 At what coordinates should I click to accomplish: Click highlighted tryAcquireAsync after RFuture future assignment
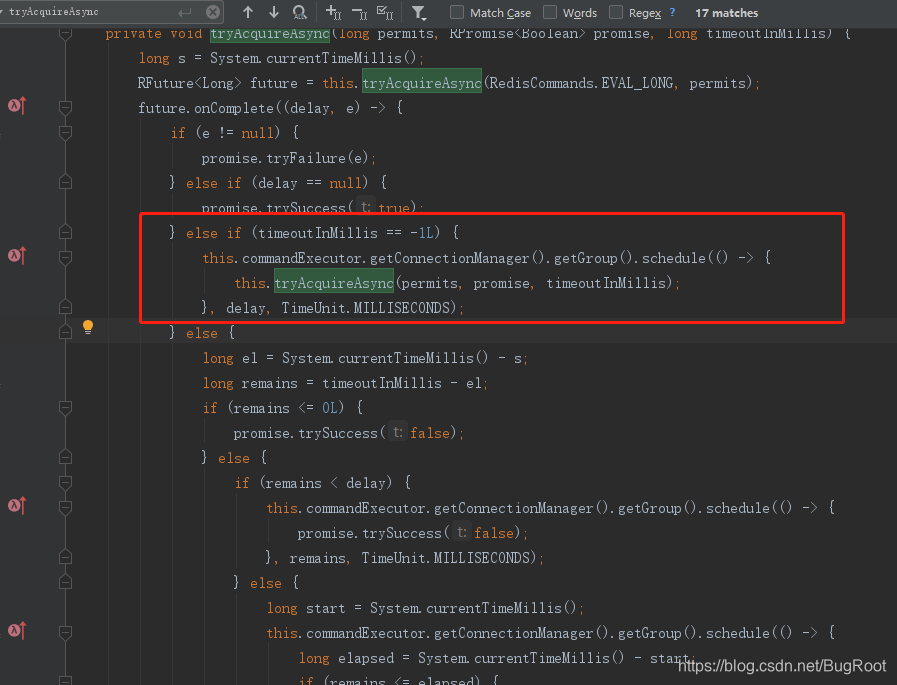tap(422, 83)
